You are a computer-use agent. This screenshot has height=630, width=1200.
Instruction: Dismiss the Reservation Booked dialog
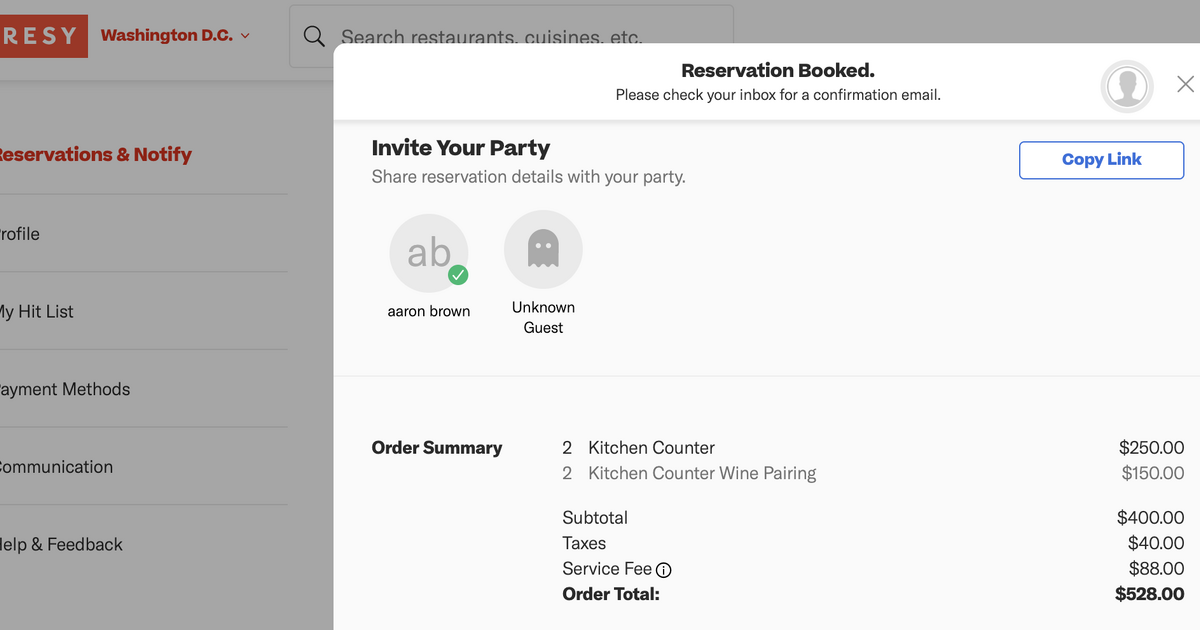click(1184, 84)
